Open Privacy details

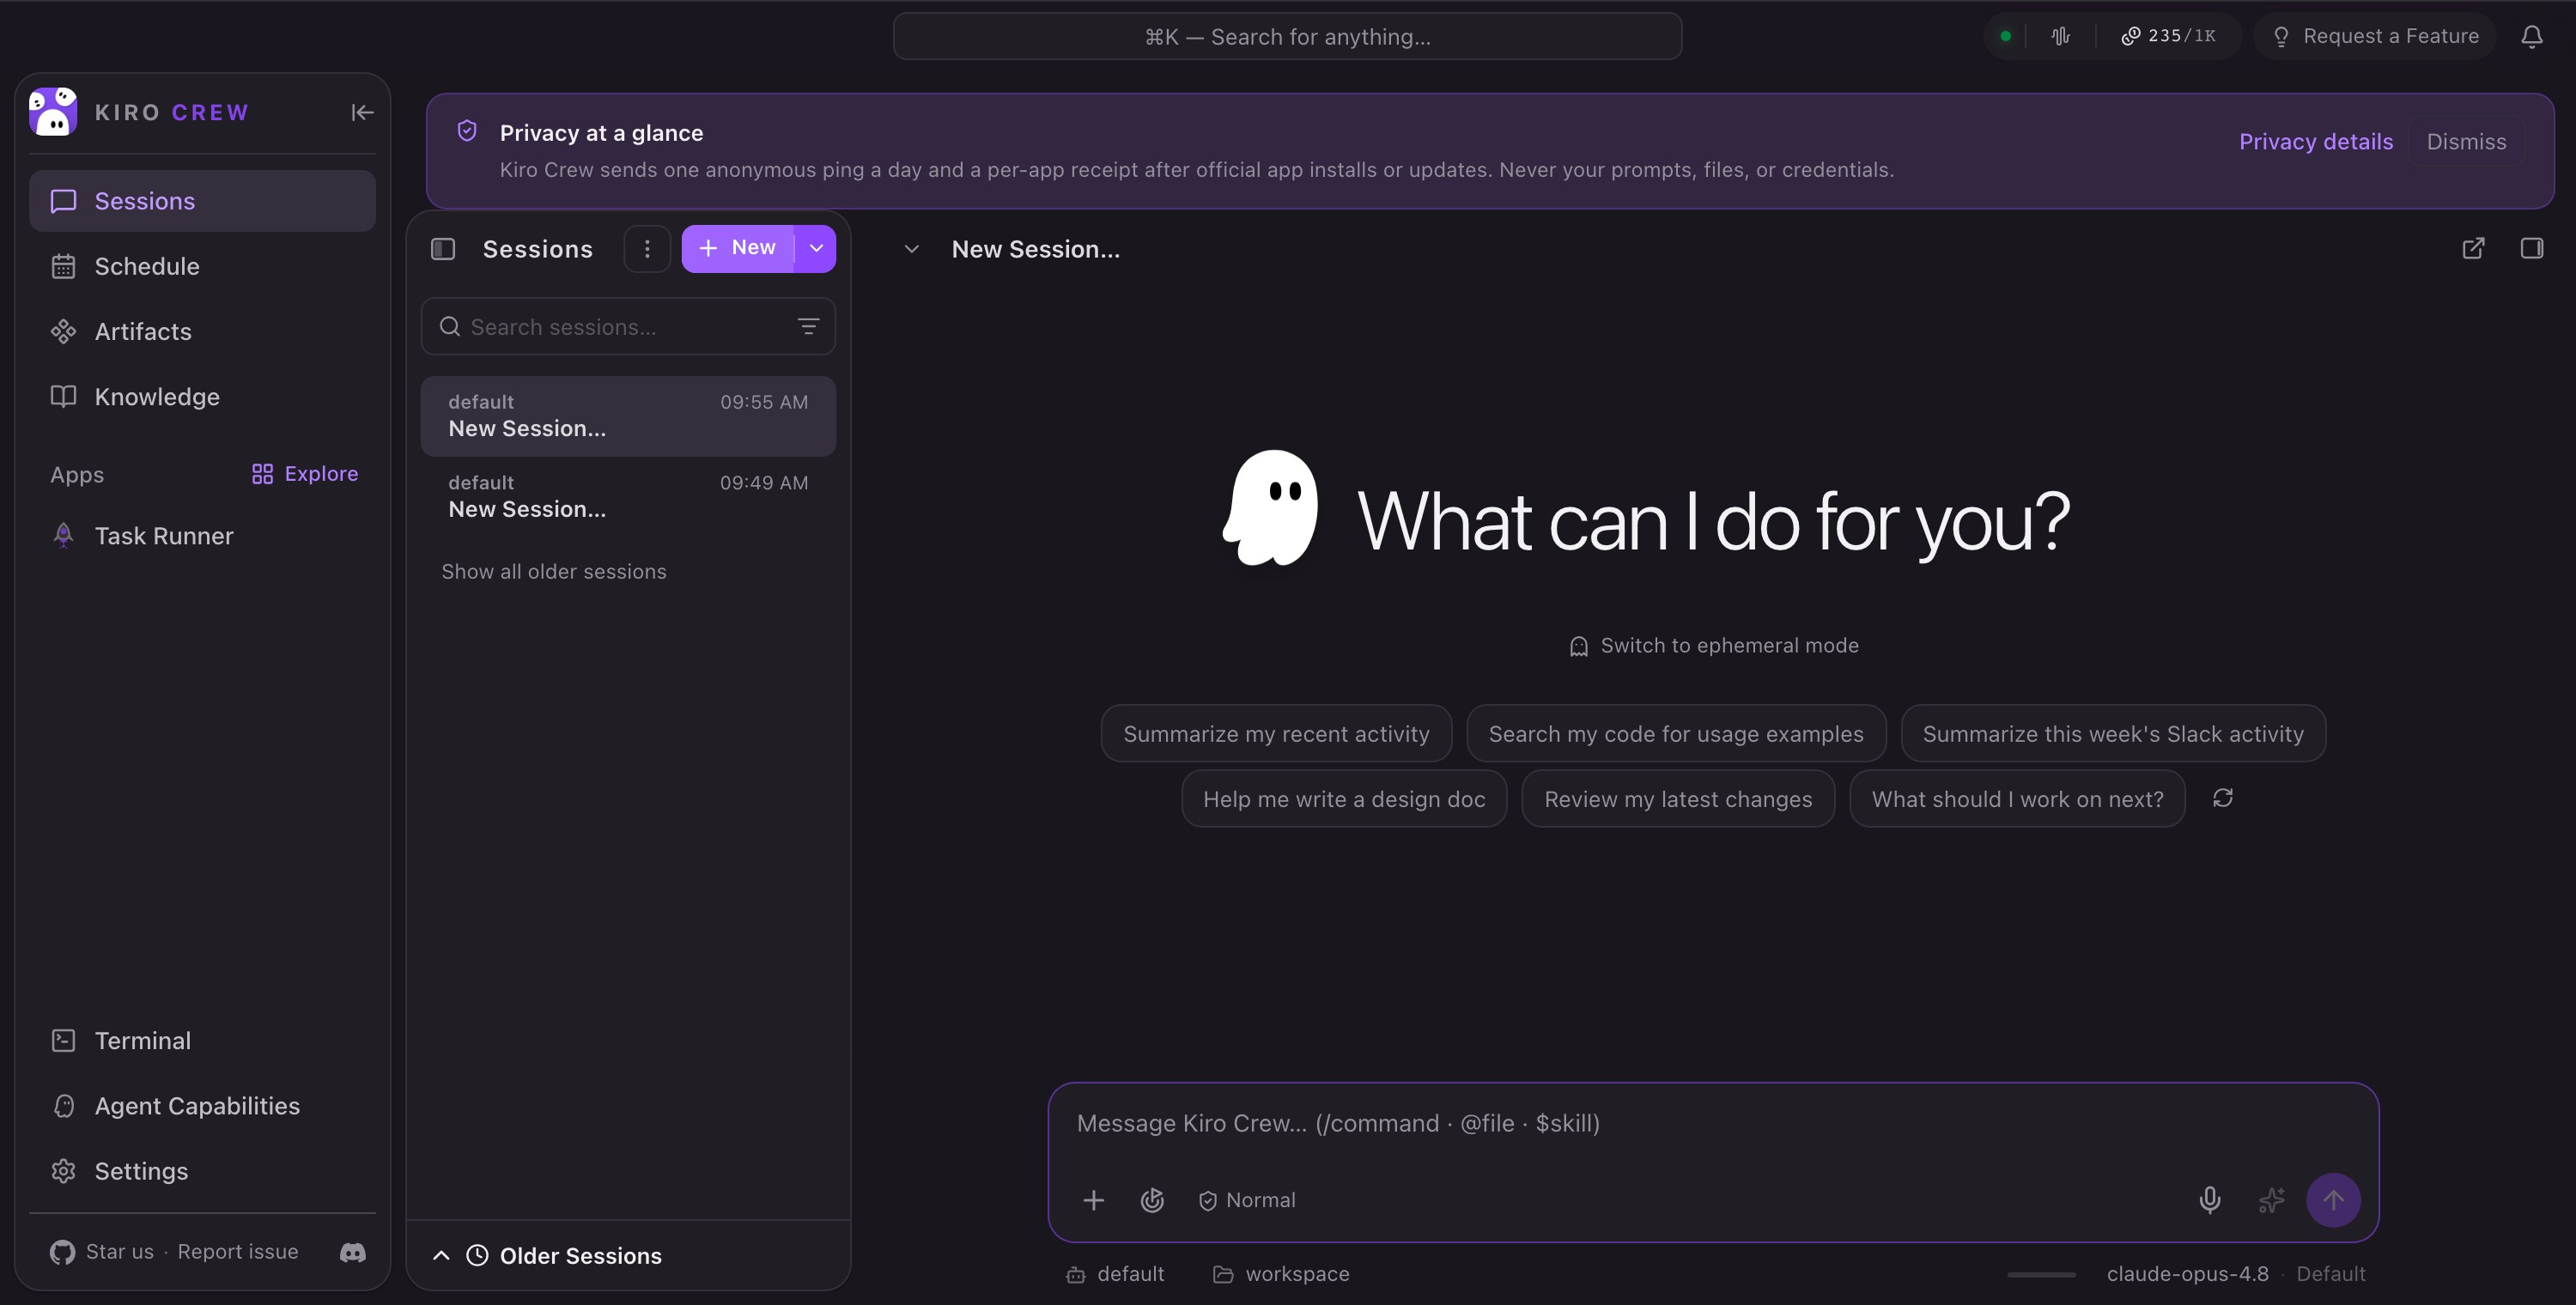(x=2315, y=141)
